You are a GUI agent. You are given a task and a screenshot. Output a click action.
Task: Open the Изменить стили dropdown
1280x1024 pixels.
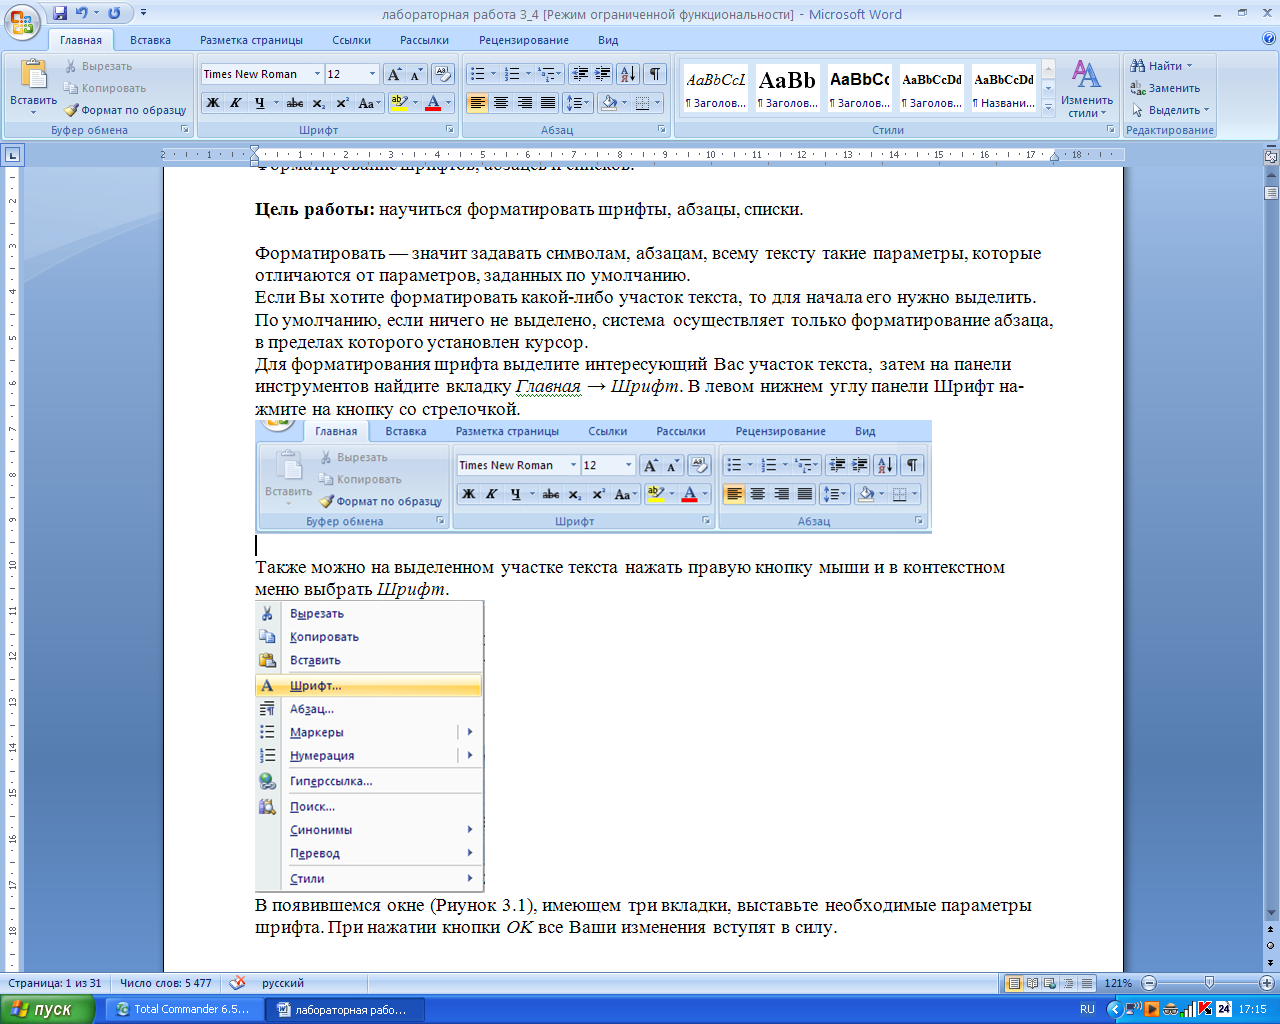pyautogui.click(x=1087, y=90)
